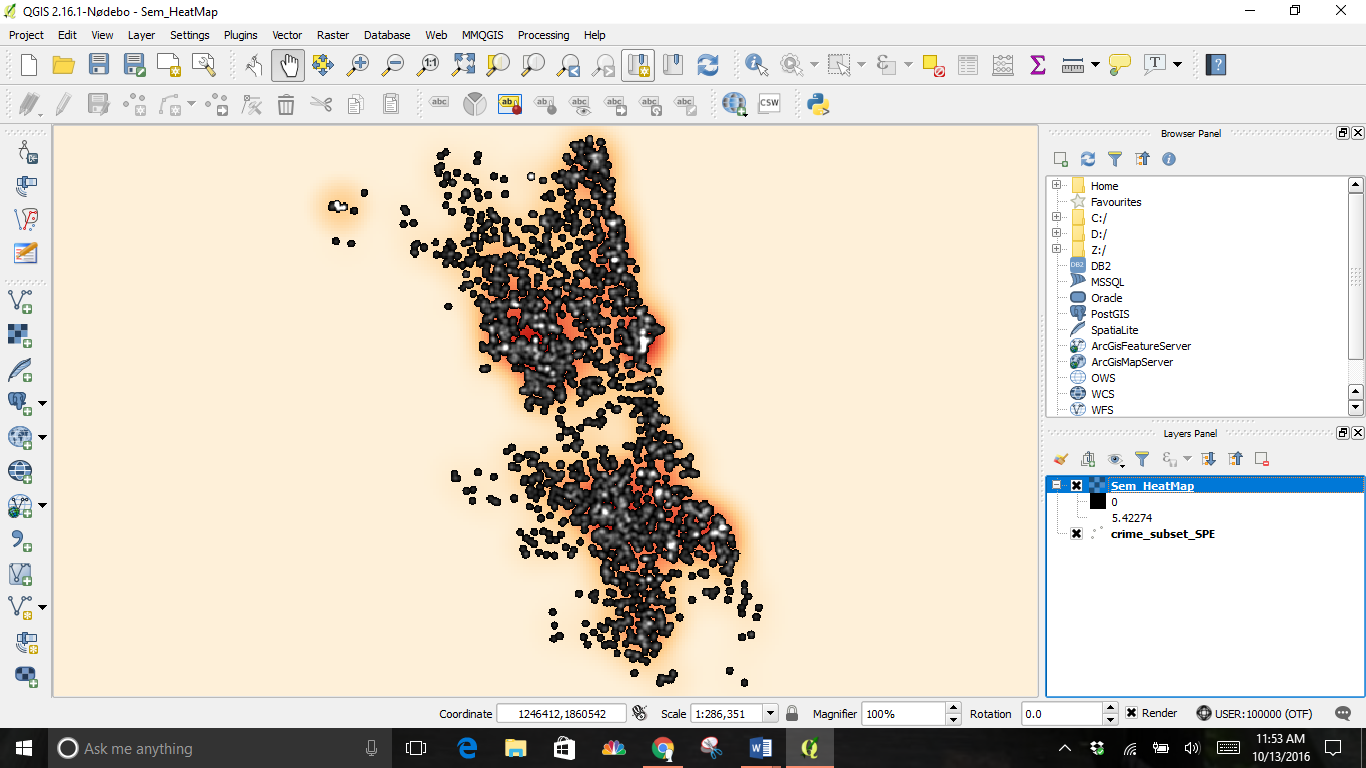Activate the Identify Features tool

756,65
